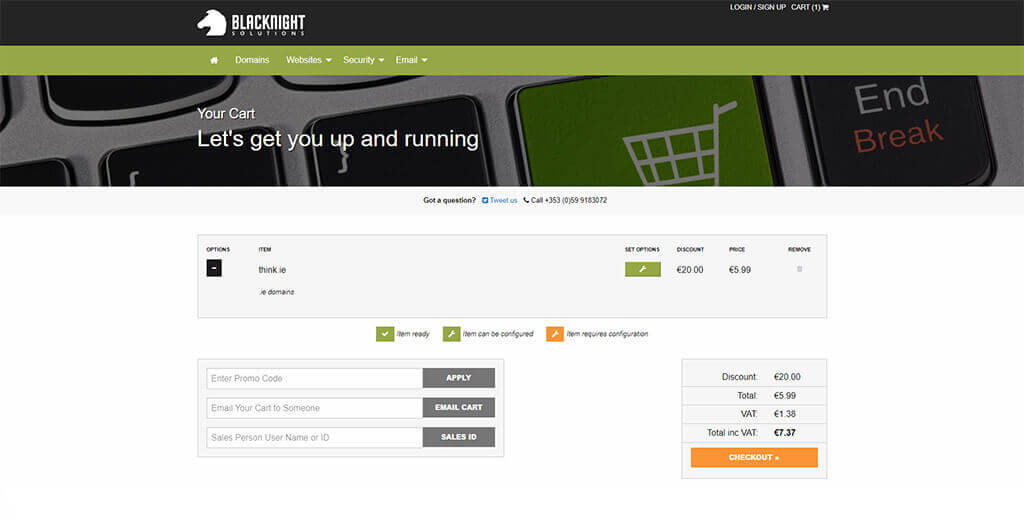Expand the Security dropdown menu
The height and width of the screenshot is (521, 1024).
pyautogui.click(x=363, y=60)
